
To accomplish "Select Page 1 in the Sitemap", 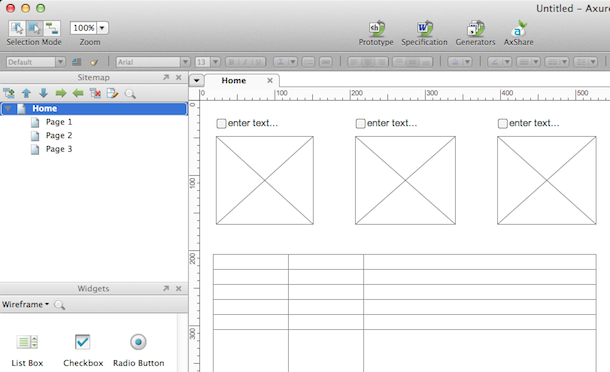I will pos(59,122).
